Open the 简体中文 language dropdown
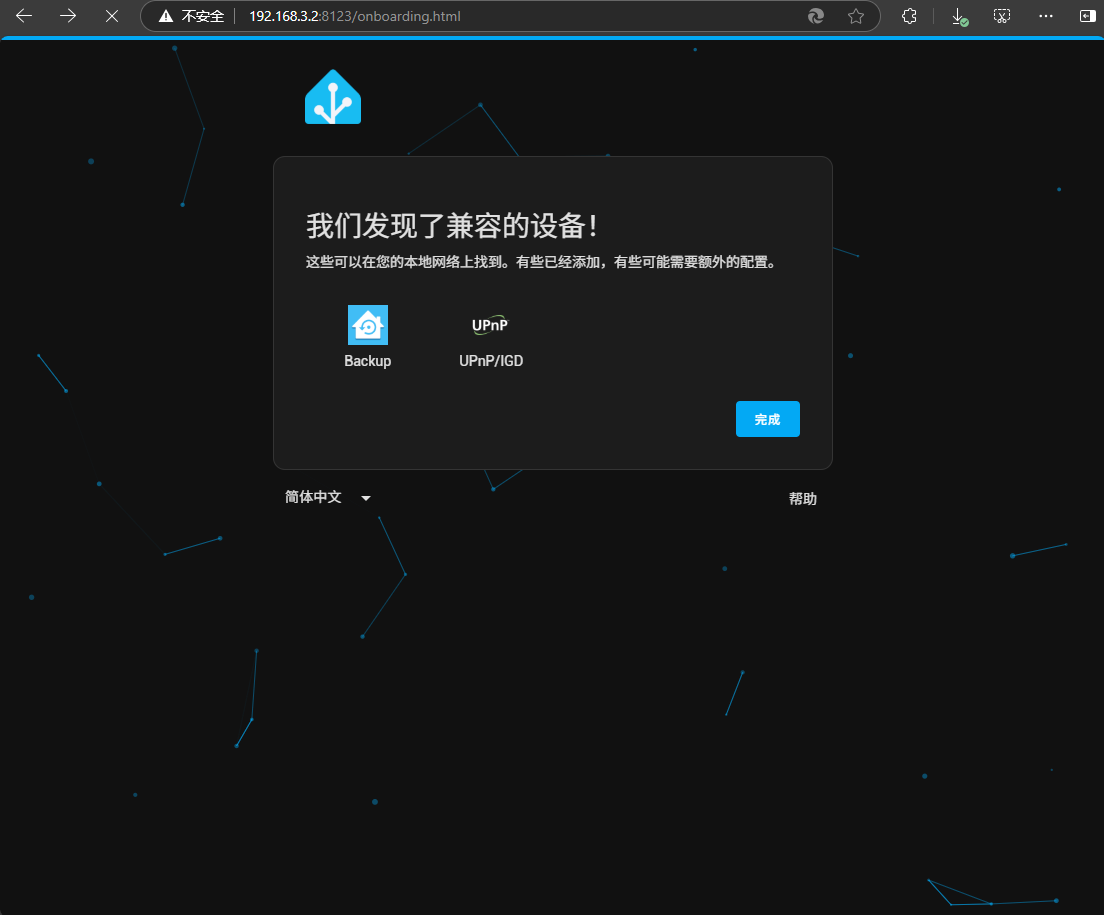 click(314, 497)
